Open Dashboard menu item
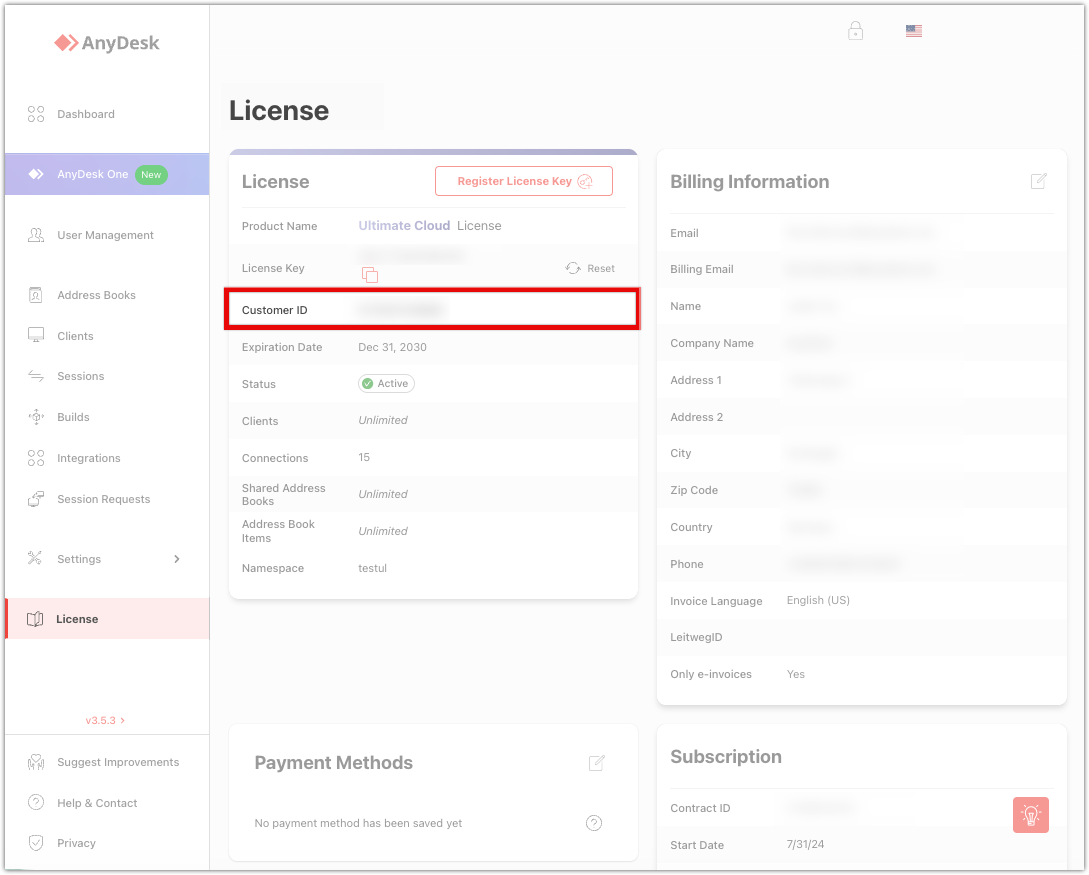The width and height of the screenshot is (1089, 875). click(107, 114)
